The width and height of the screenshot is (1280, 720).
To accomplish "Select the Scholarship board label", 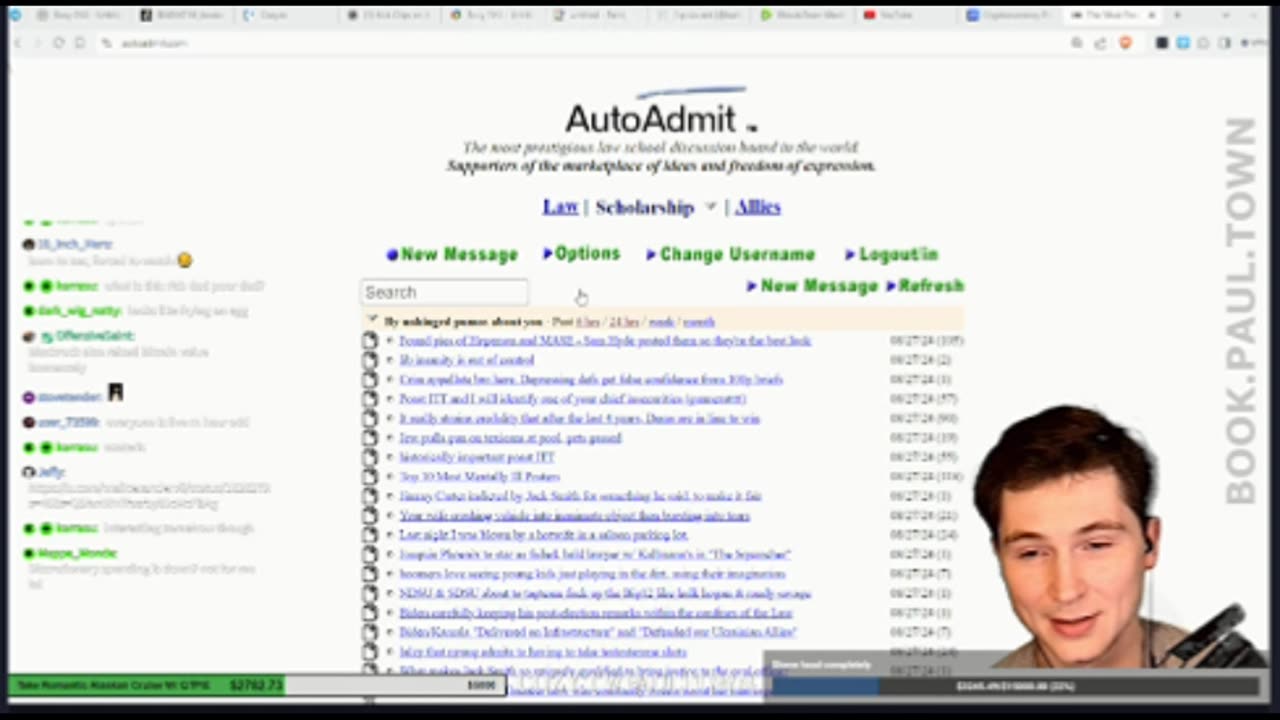I will click(x=644, y=207).
